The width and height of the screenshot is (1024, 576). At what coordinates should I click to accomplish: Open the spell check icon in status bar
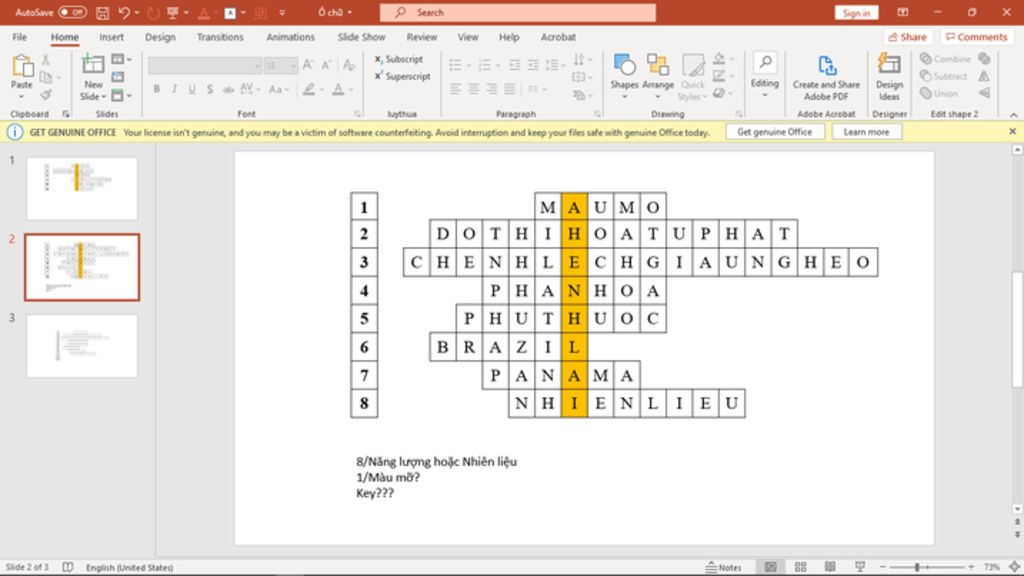(x=67, y=567)
